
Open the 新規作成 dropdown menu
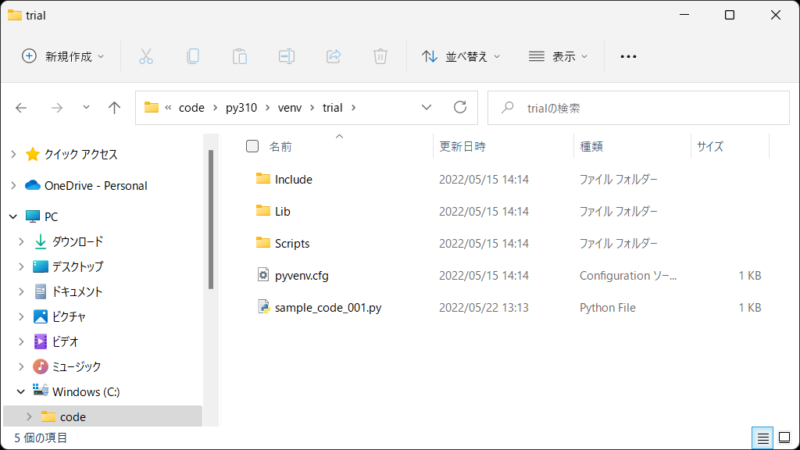(63, 56)
